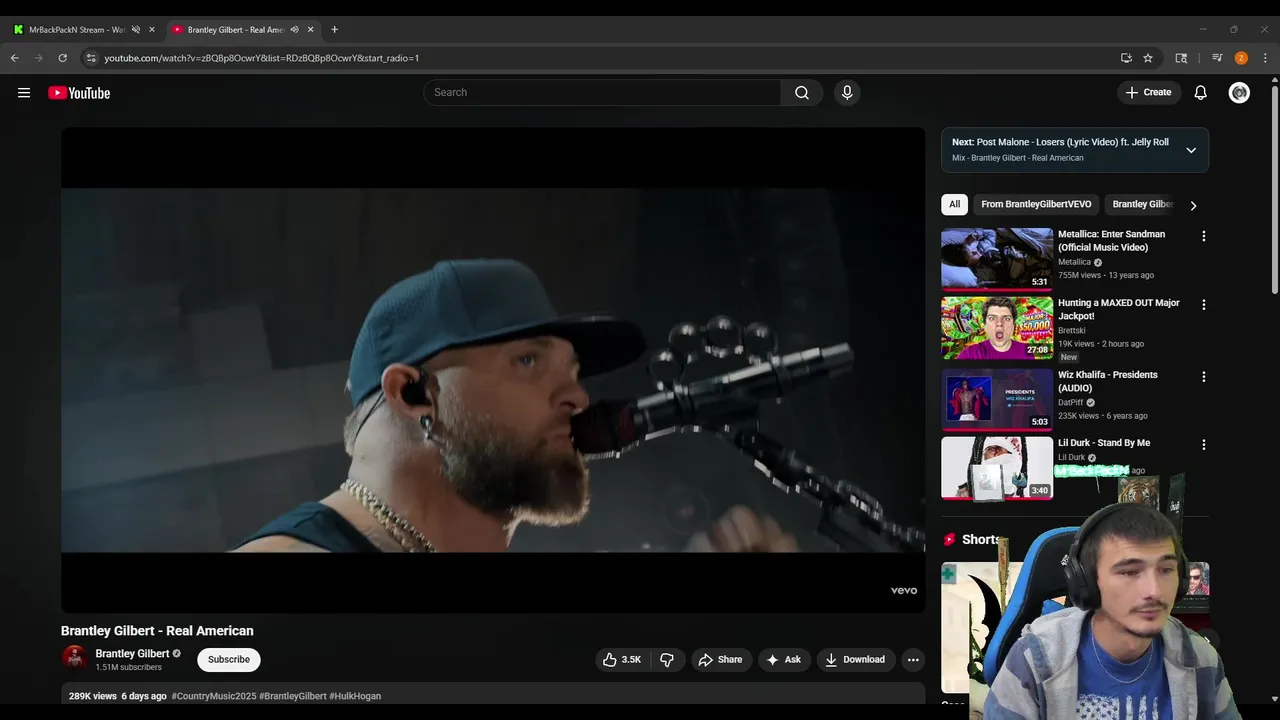Open the notifications bell

click(x=1201, y=93)
